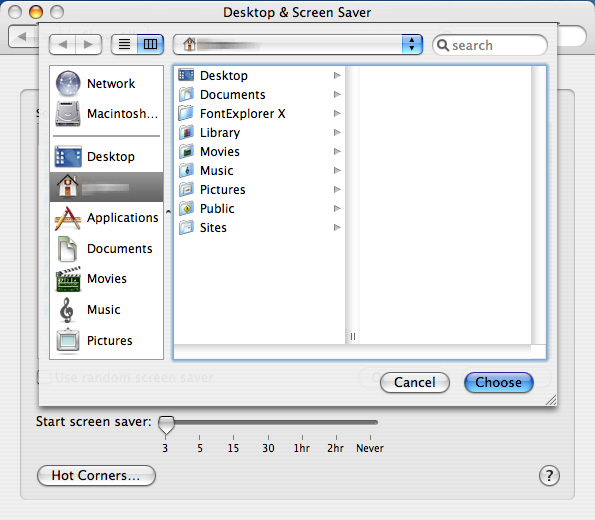
Task: Click the Pictures folder icon in column list
Action: (x=186, y=189)
